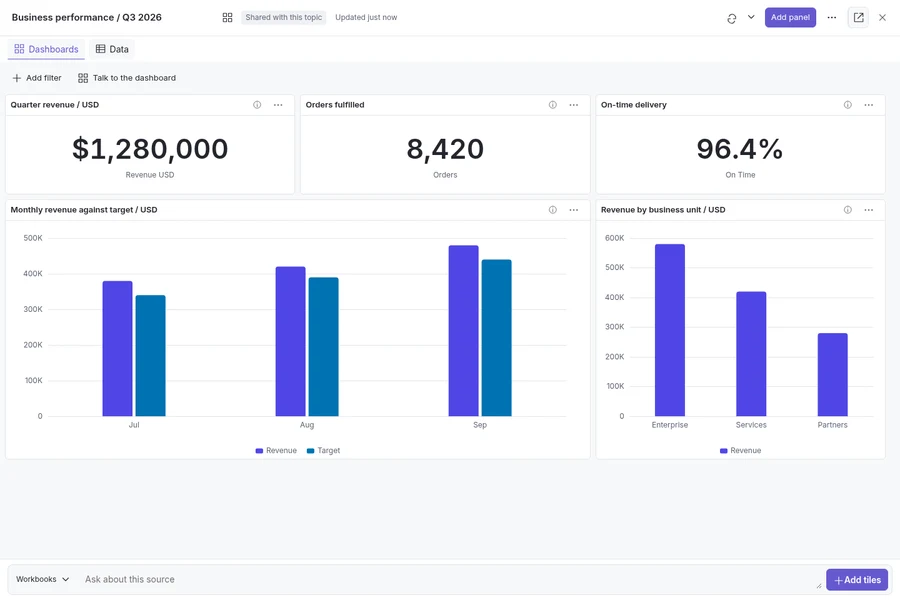Click the 8,420 orders value
This screenshot has height=600, width=900.
445,149
